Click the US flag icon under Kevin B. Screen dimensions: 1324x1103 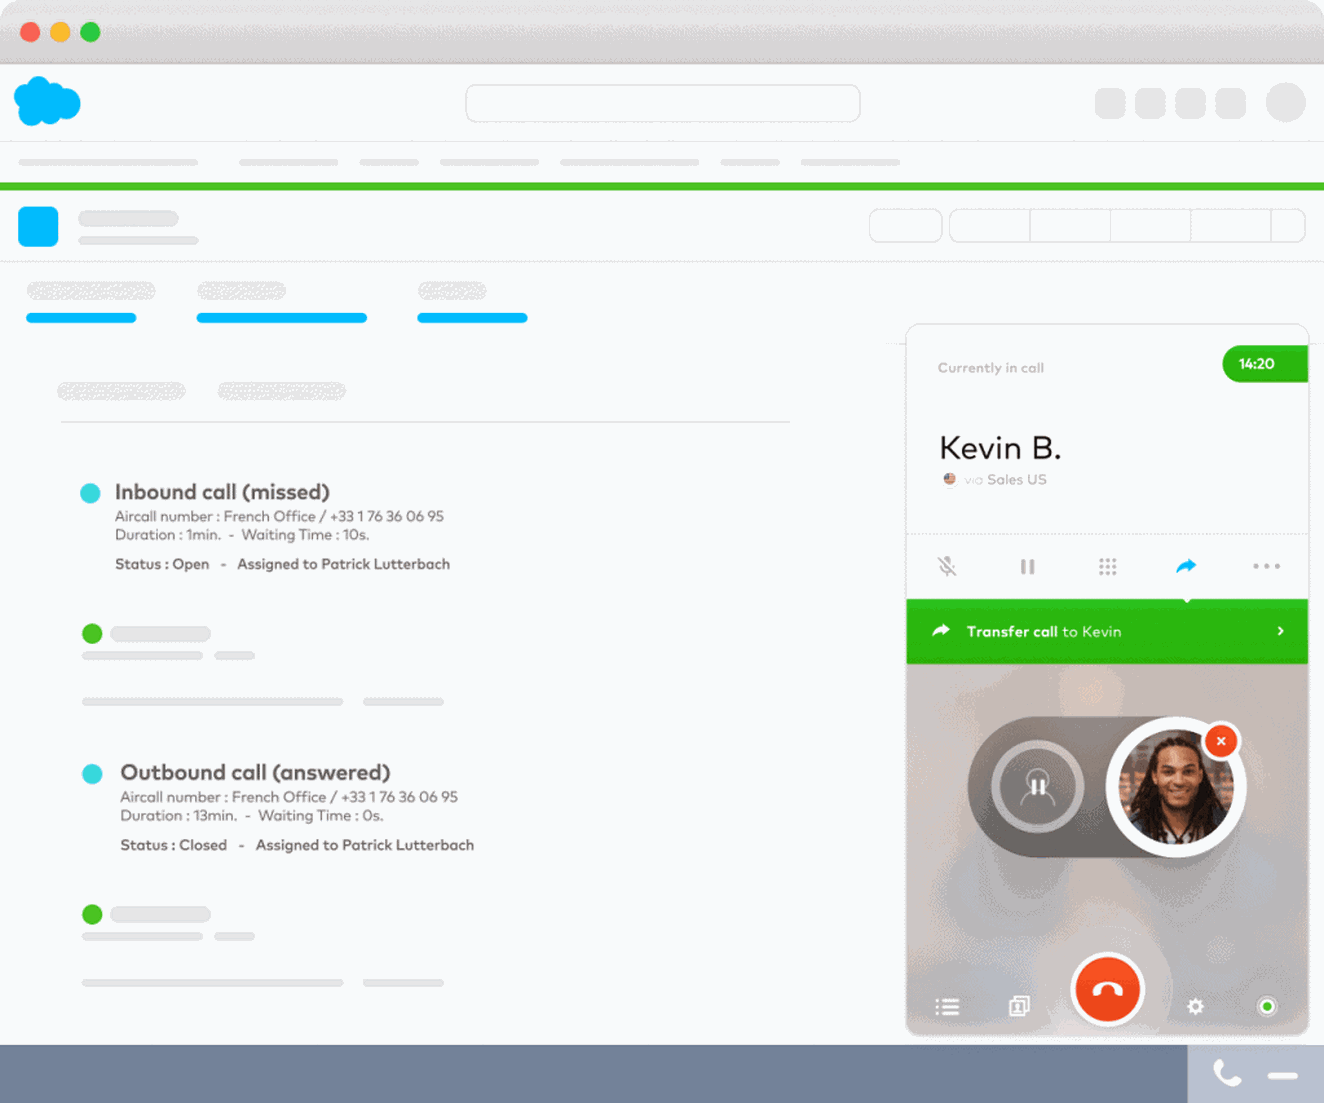(x=950, y=479)
